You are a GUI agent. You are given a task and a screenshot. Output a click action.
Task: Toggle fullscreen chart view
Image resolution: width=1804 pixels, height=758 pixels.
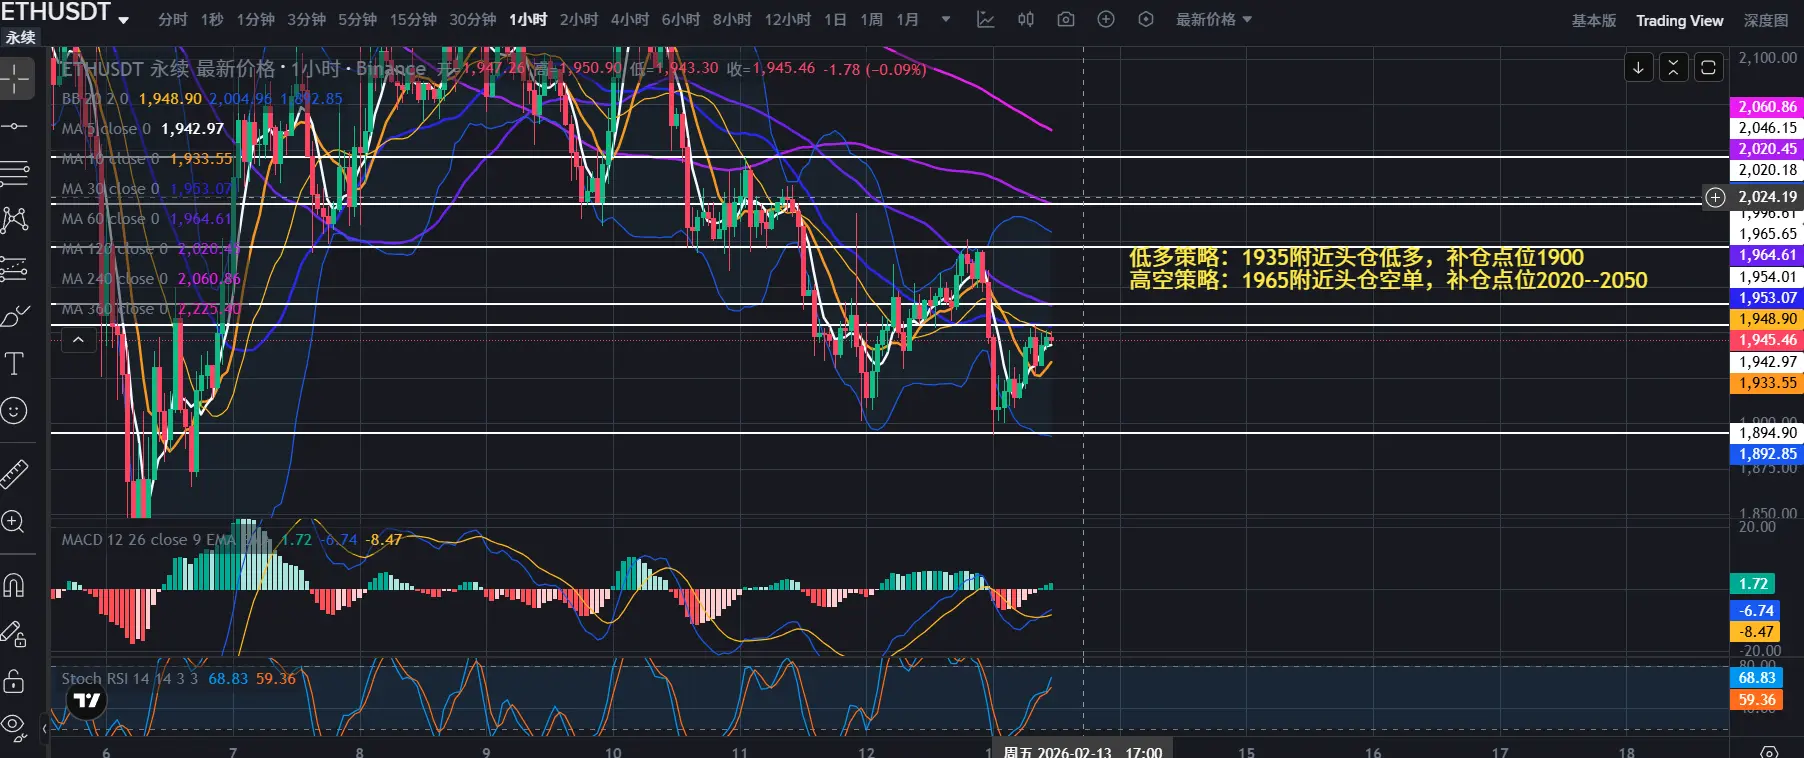[1709, 67]
